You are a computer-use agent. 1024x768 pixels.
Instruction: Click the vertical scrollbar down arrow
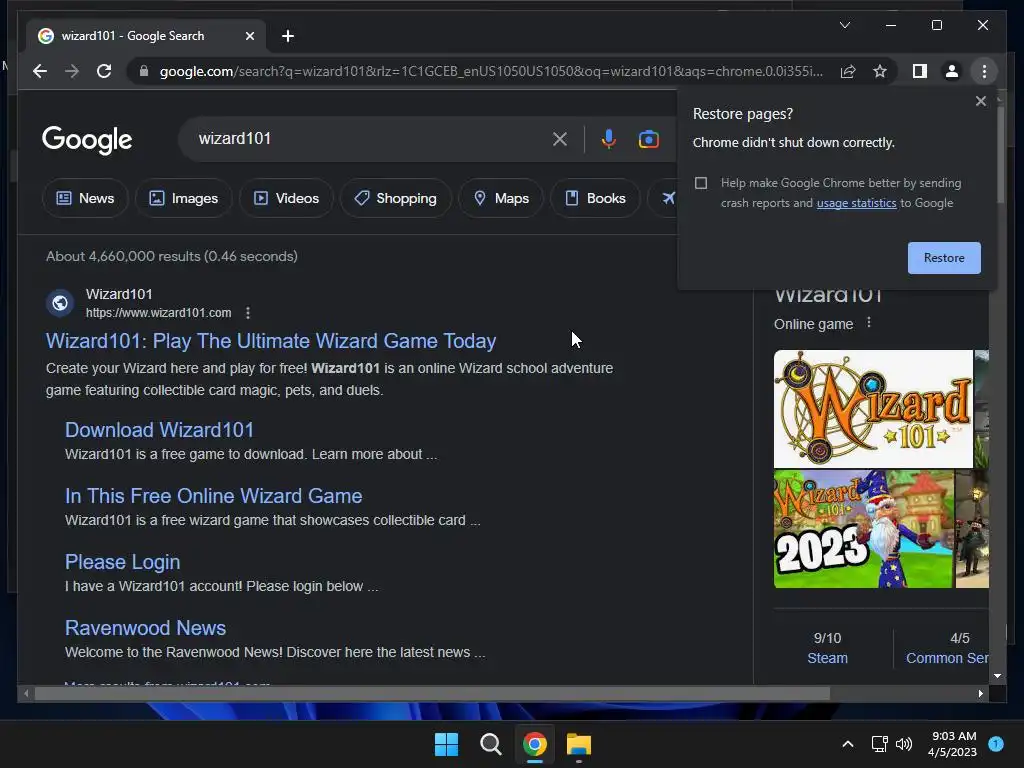(997, 676)
